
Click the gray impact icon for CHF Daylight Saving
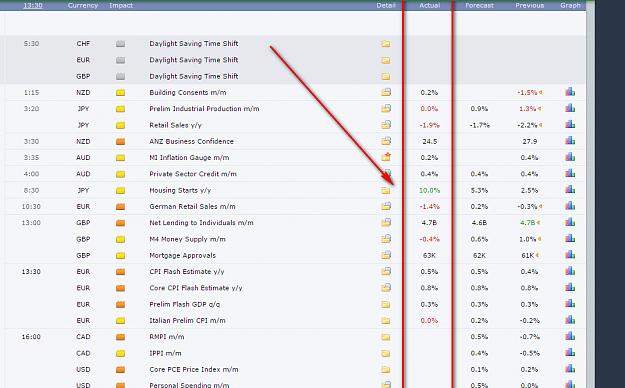[x=120, y=44]
